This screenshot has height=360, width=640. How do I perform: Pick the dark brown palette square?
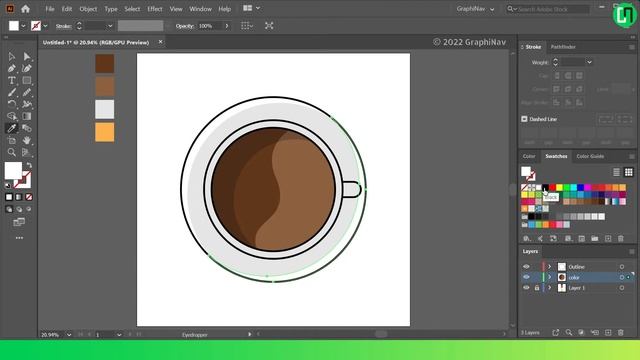(x=104, y=63)
